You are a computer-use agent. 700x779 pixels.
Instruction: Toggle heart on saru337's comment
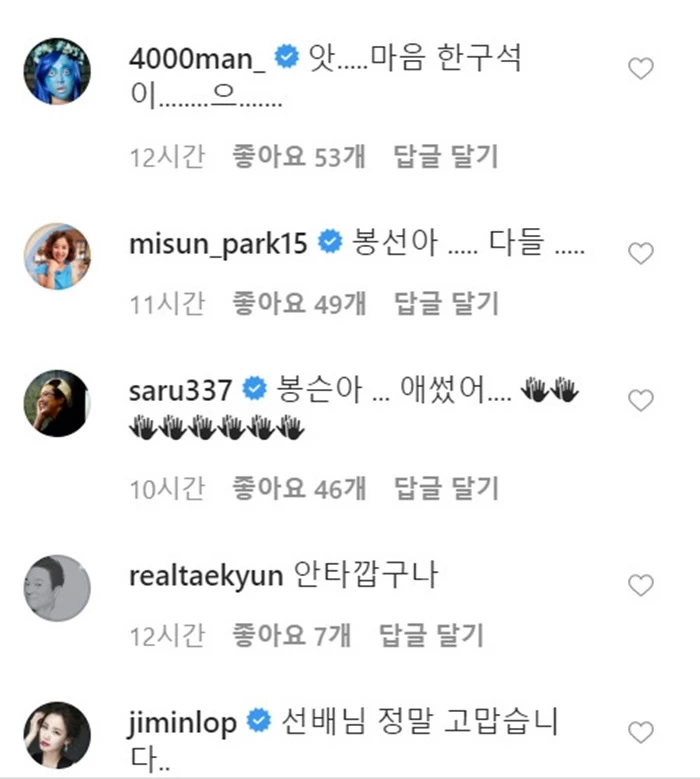coord(639,400)
